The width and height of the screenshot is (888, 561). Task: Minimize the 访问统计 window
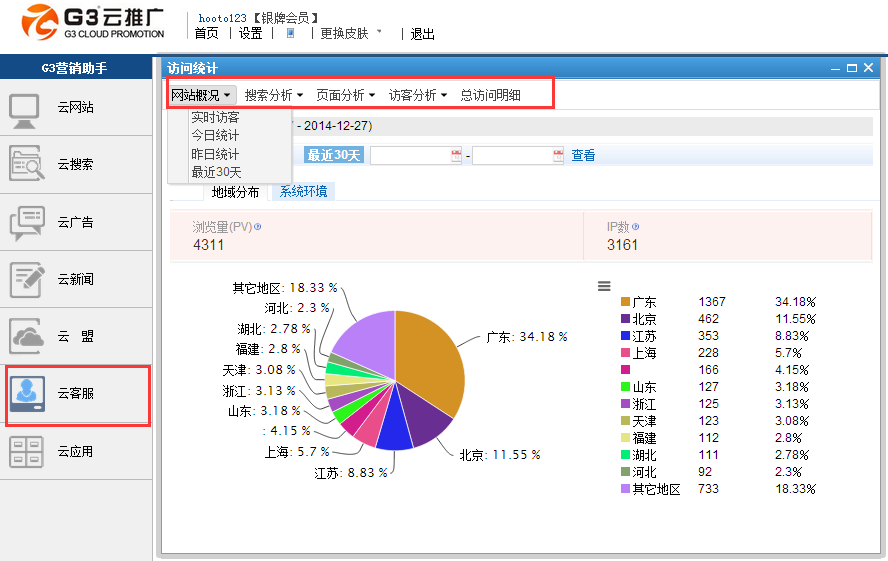(835, 68)
